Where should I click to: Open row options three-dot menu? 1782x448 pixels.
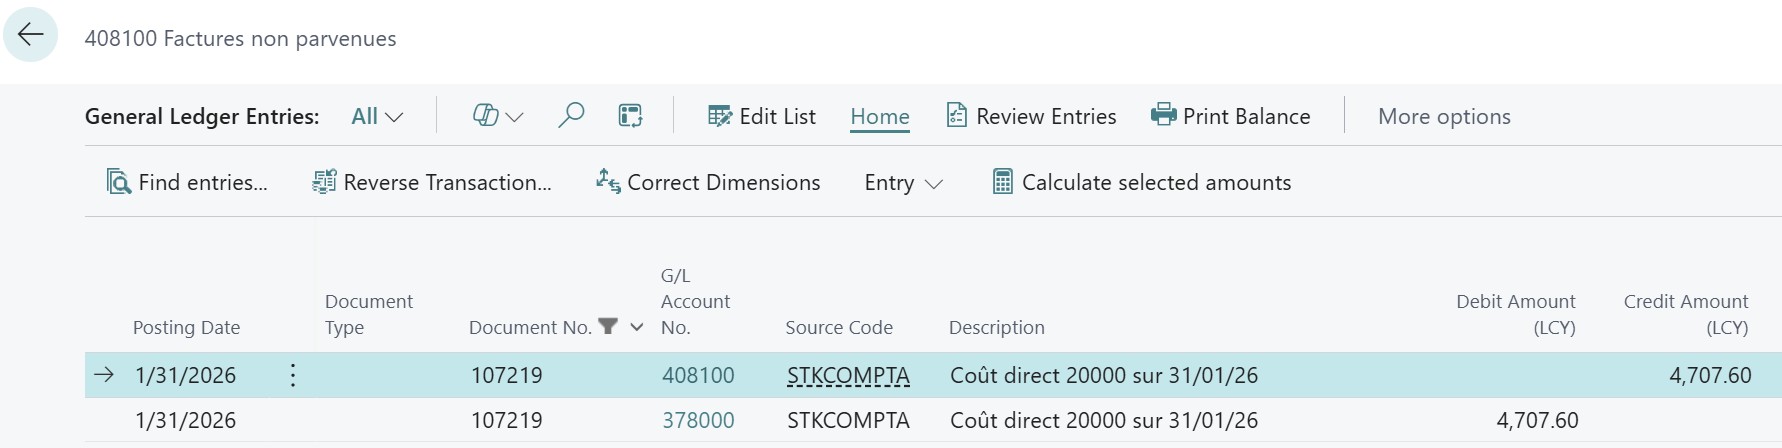292,376
